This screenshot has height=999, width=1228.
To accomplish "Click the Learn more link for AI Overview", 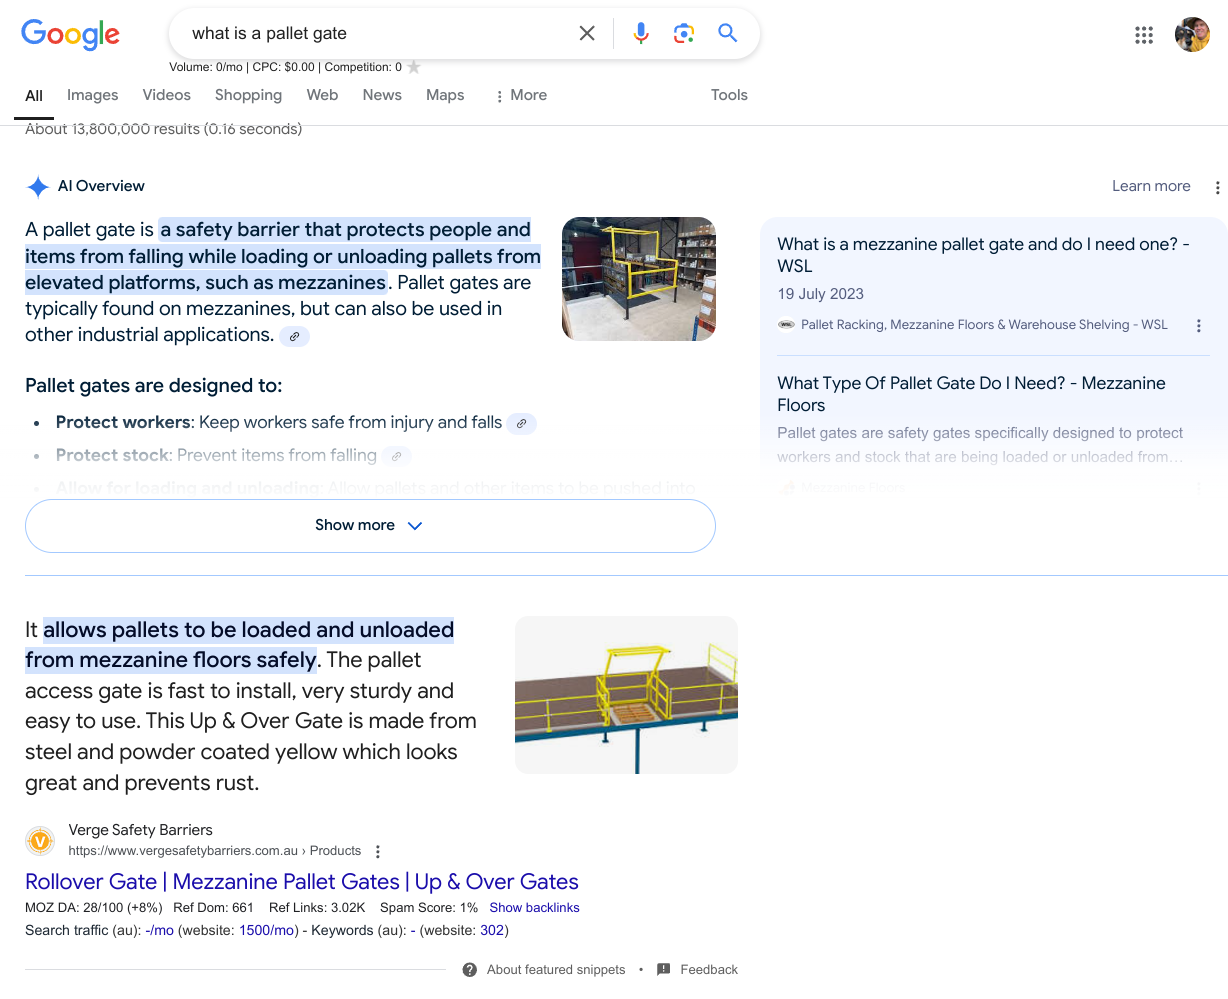I will (1151, 186).
